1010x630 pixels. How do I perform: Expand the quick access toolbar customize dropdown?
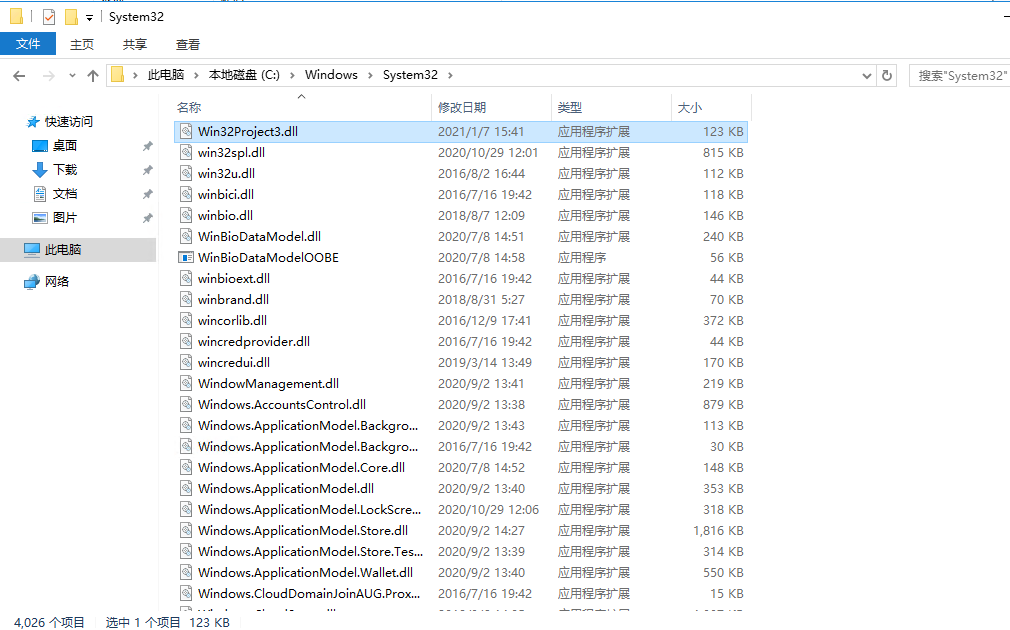(89, 18)
